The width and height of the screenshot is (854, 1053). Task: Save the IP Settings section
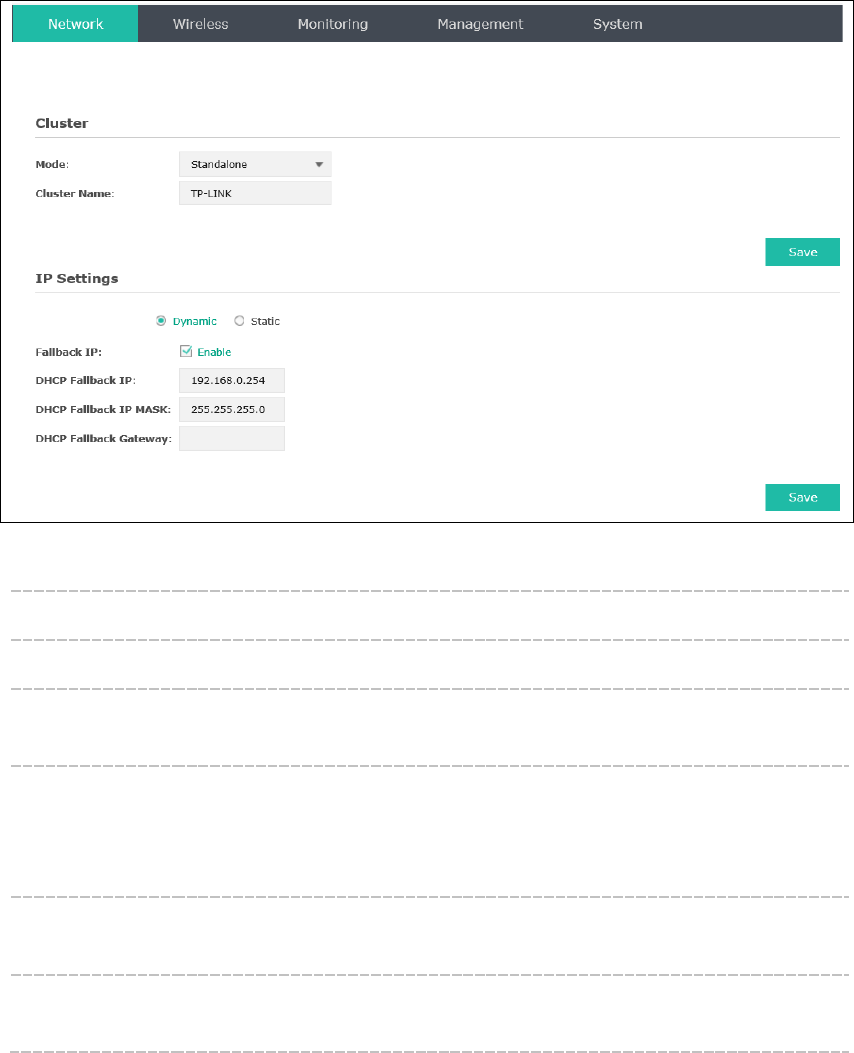point(802,497)
